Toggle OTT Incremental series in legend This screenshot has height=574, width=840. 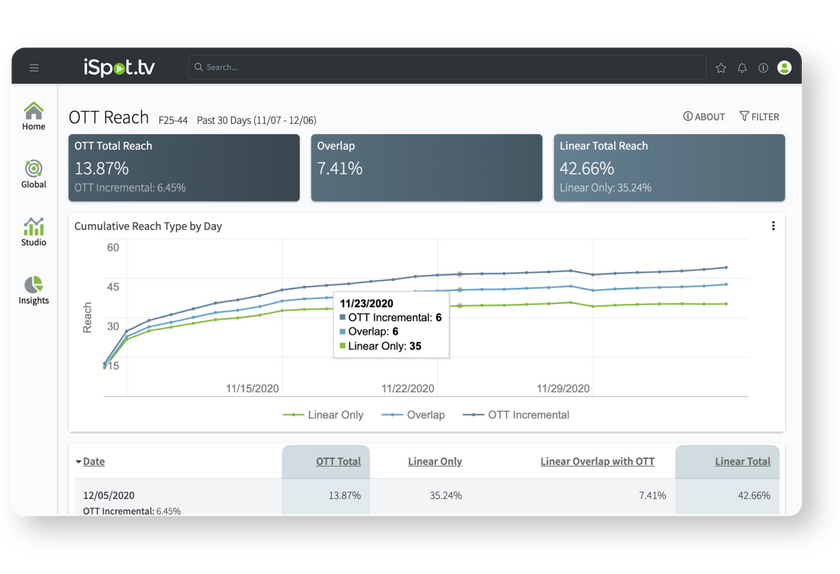click(516, 415)
